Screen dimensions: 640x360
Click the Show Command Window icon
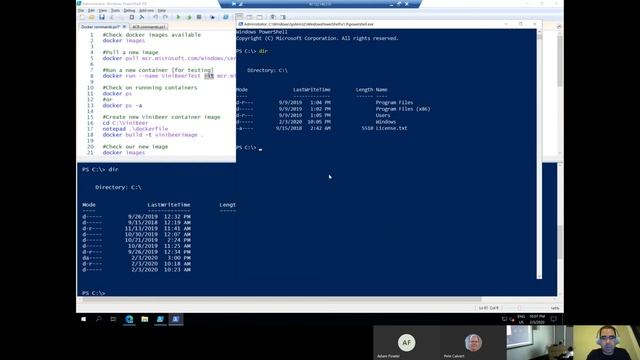point(273,17)
